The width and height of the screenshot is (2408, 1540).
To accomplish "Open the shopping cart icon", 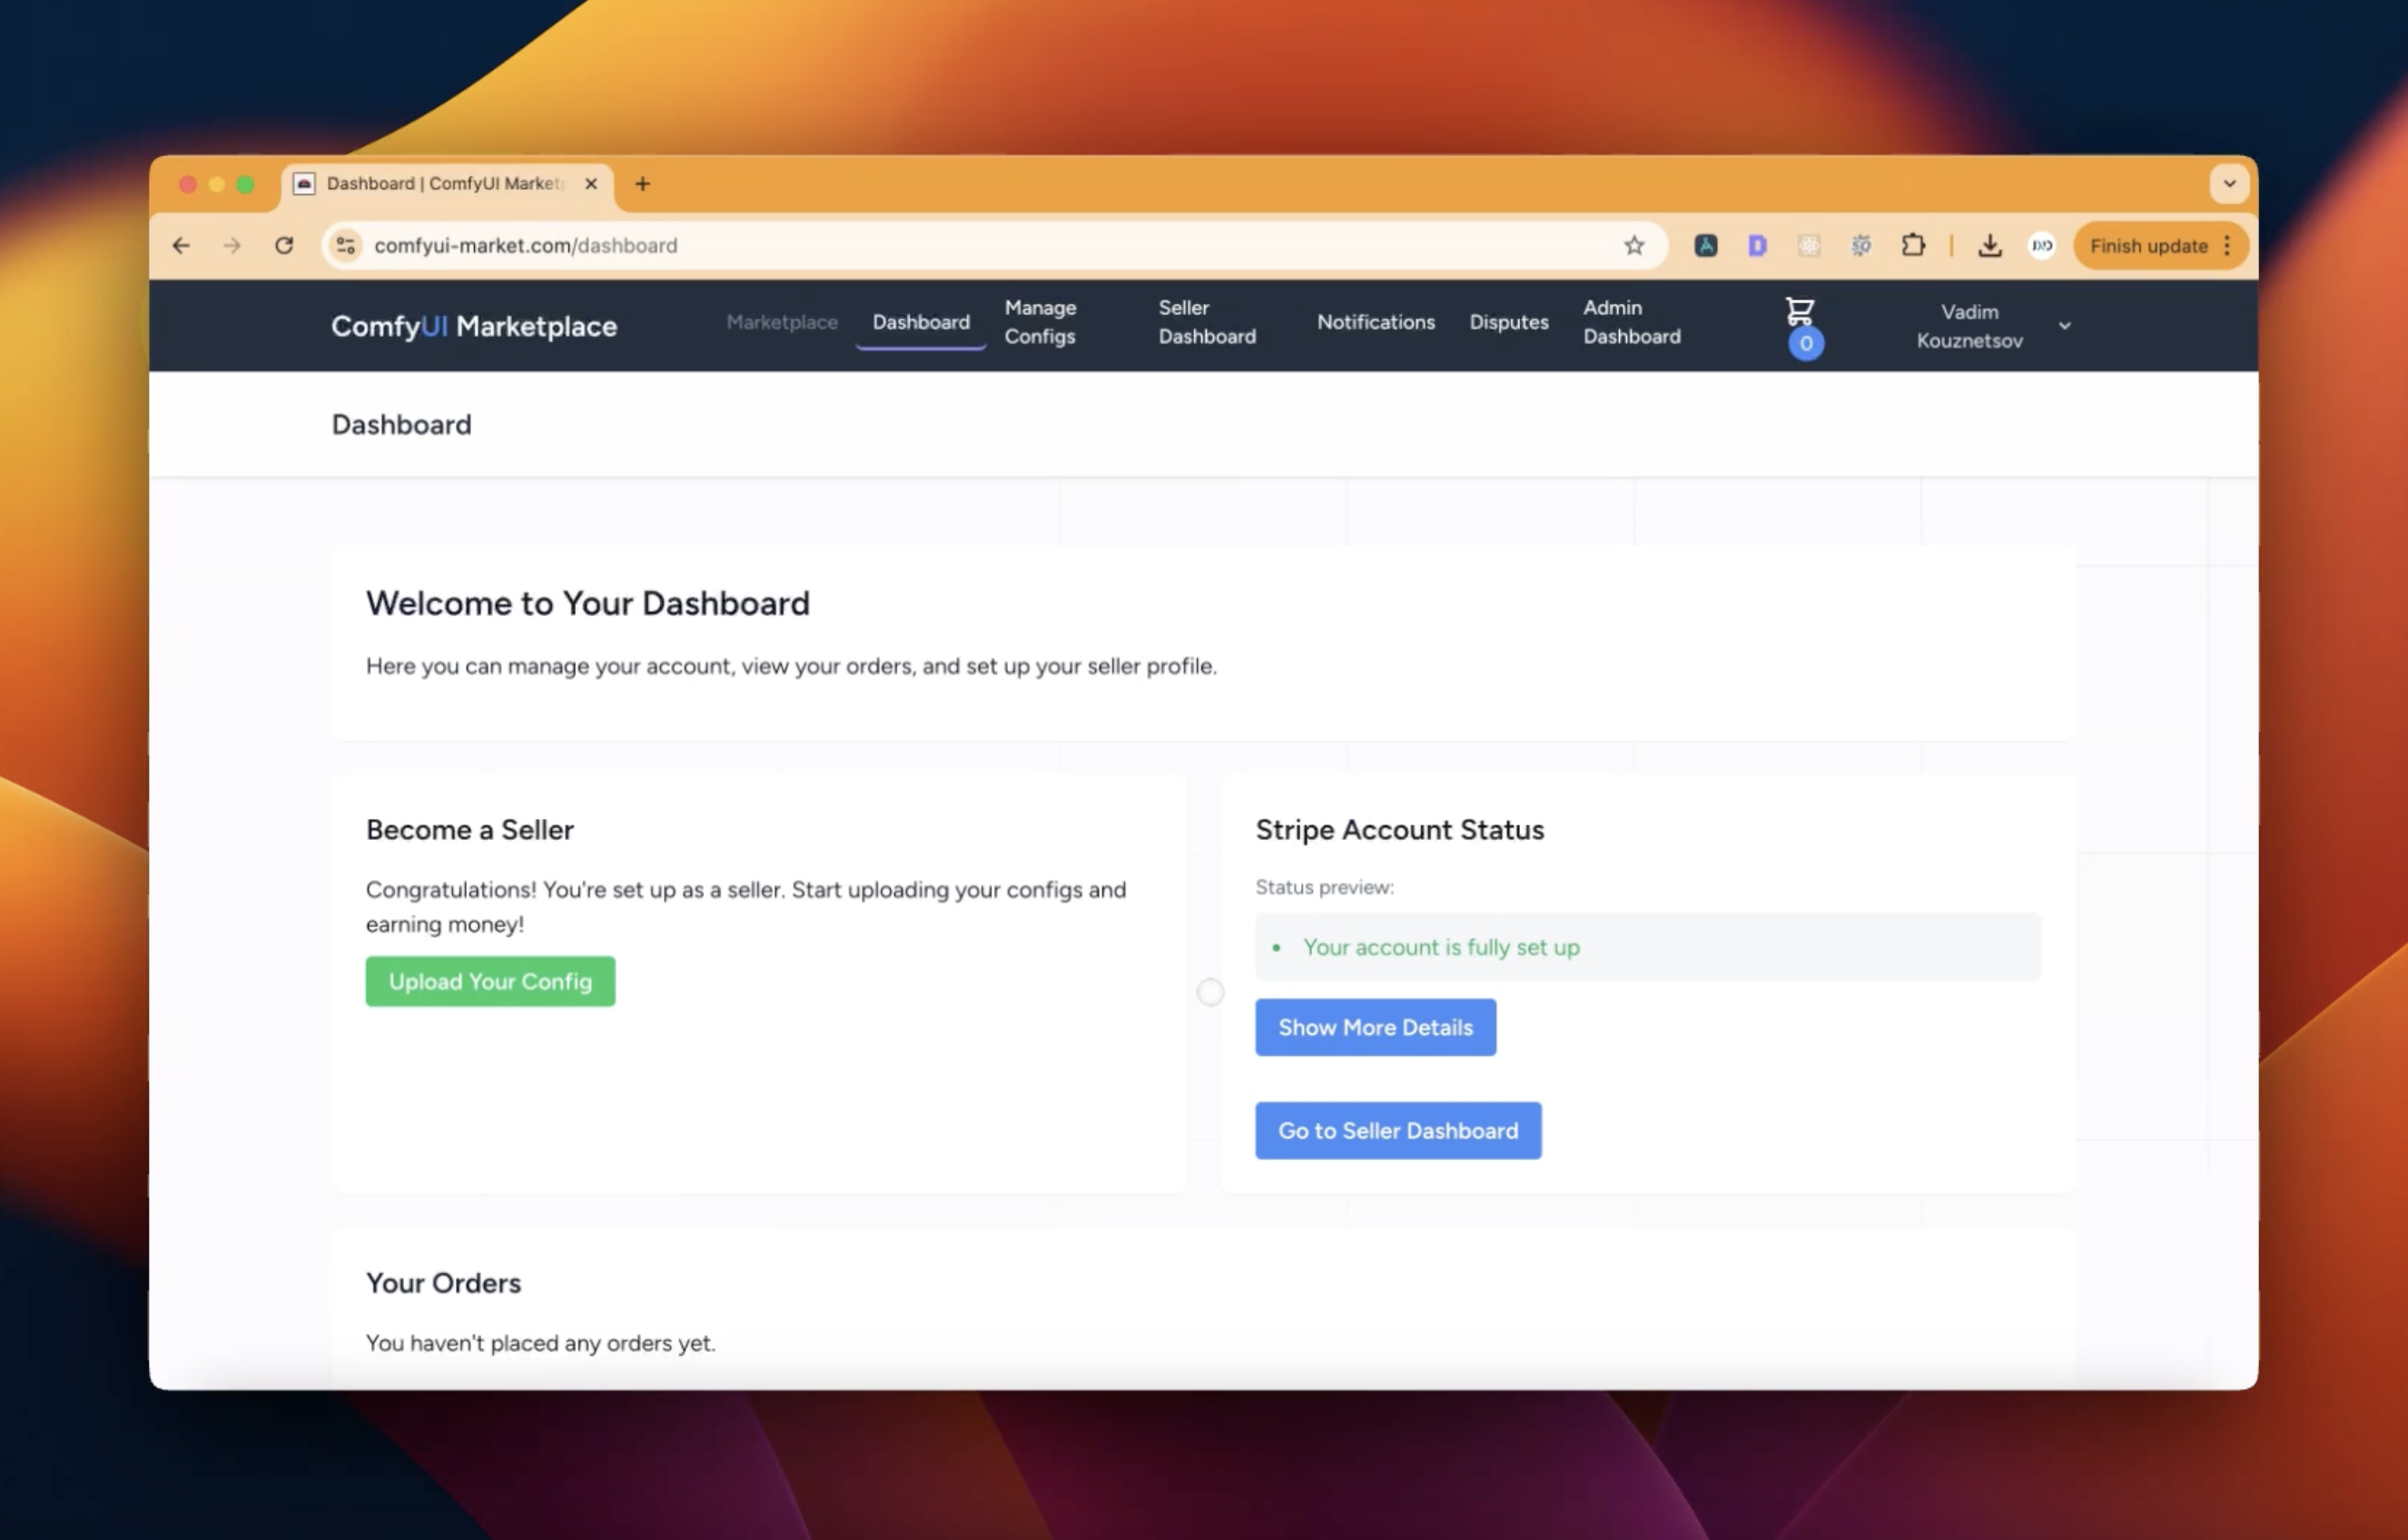I will coord(1799,313).
